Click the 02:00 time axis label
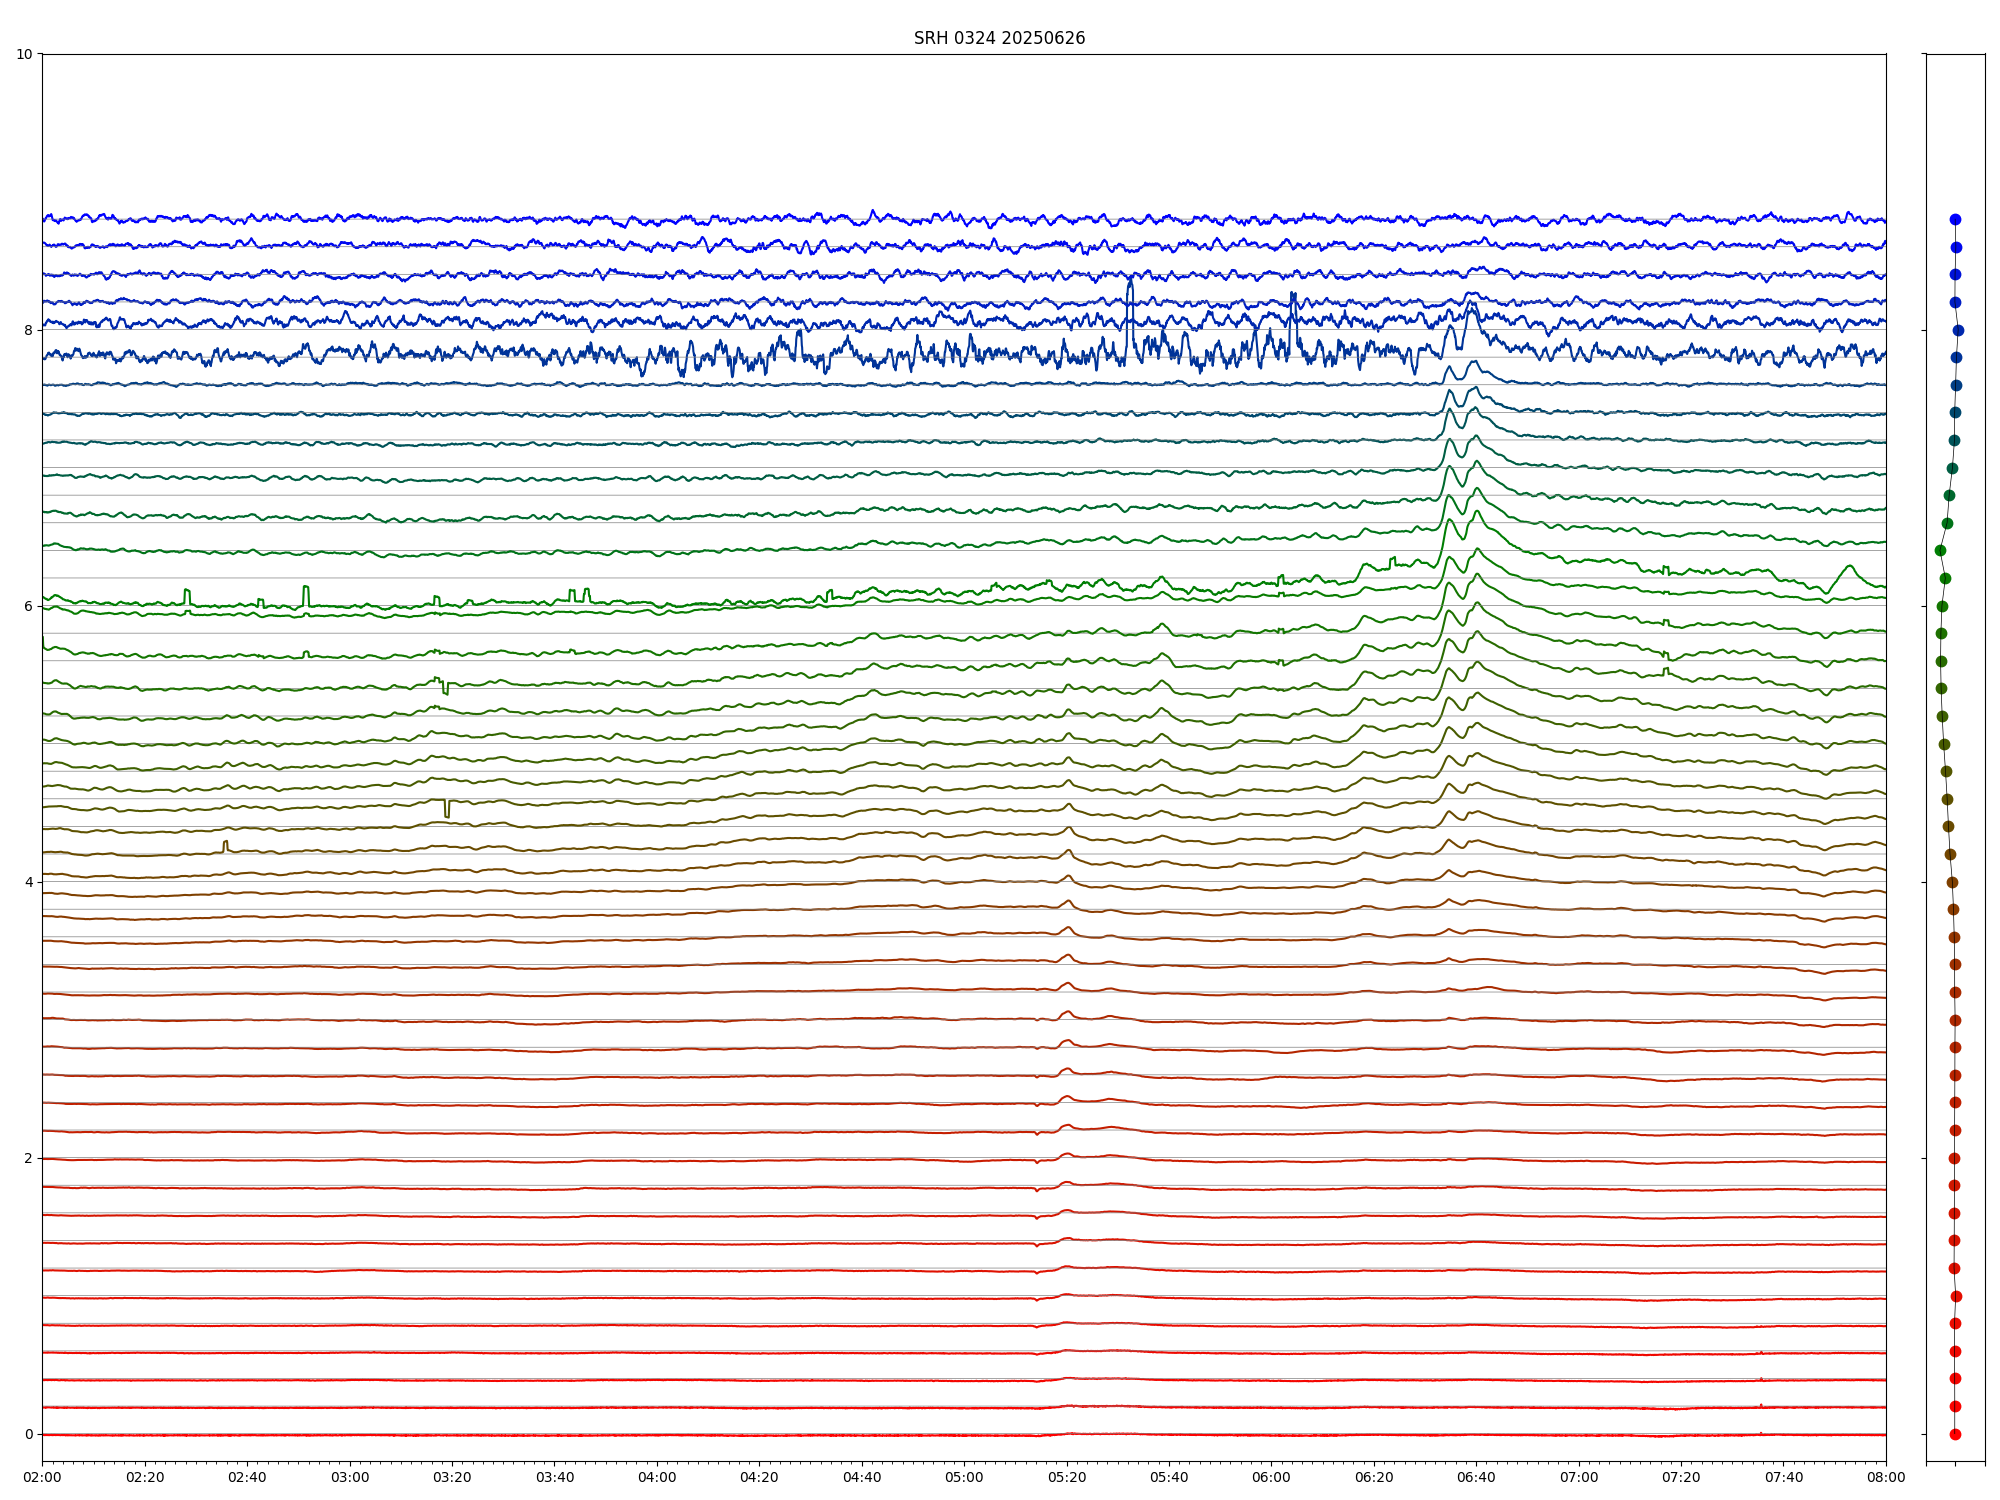The width and height of the screenshot is (2000, 1500). click(x=42, y=1477)
